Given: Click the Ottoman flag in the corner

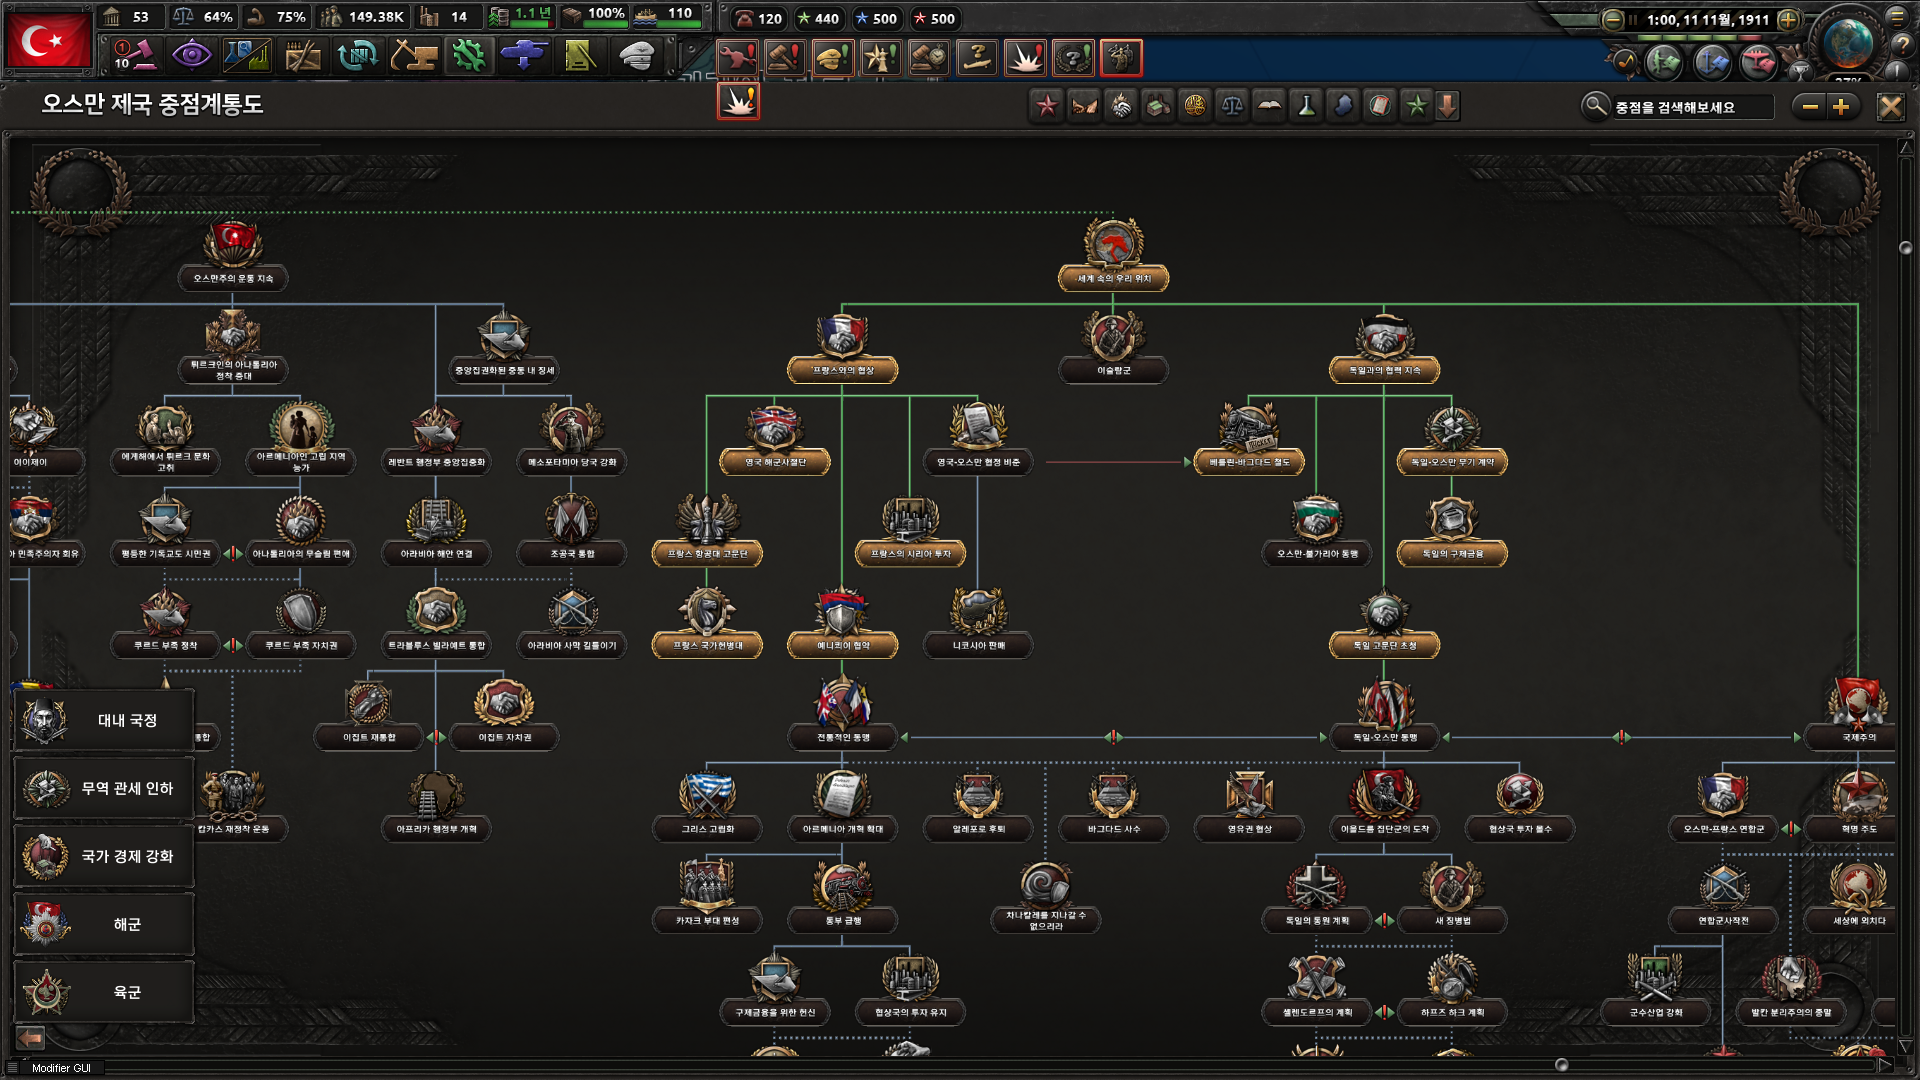Looking at the screenshot, I should [x=47, y=38].
